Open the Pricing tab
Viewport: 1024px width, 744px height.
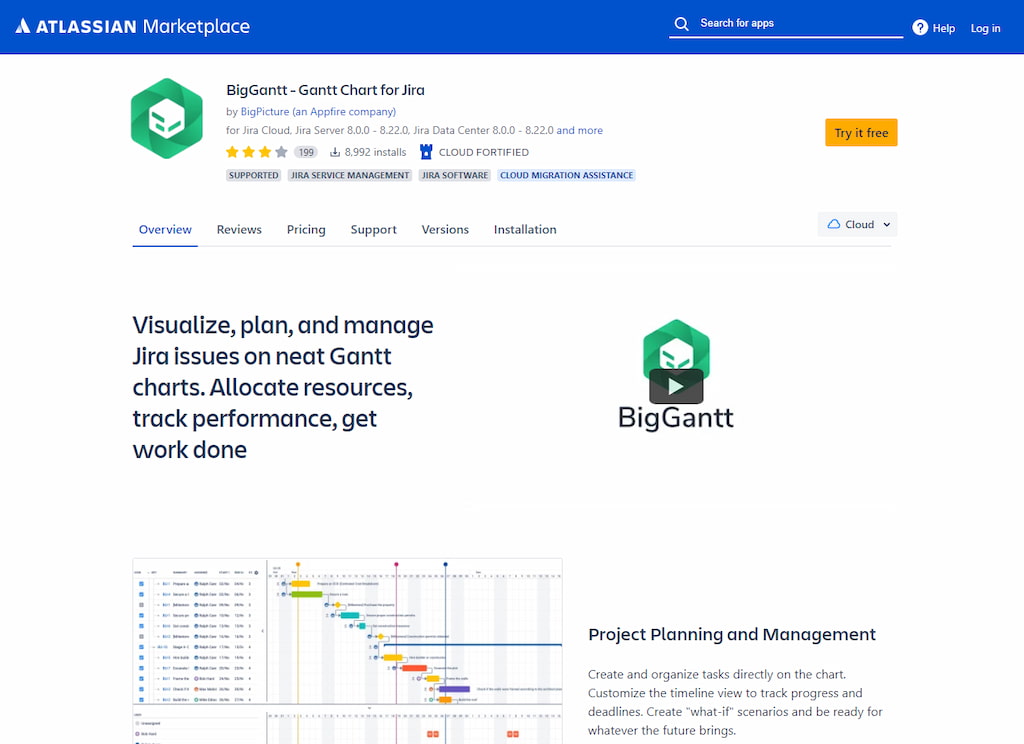pos(306,229)
